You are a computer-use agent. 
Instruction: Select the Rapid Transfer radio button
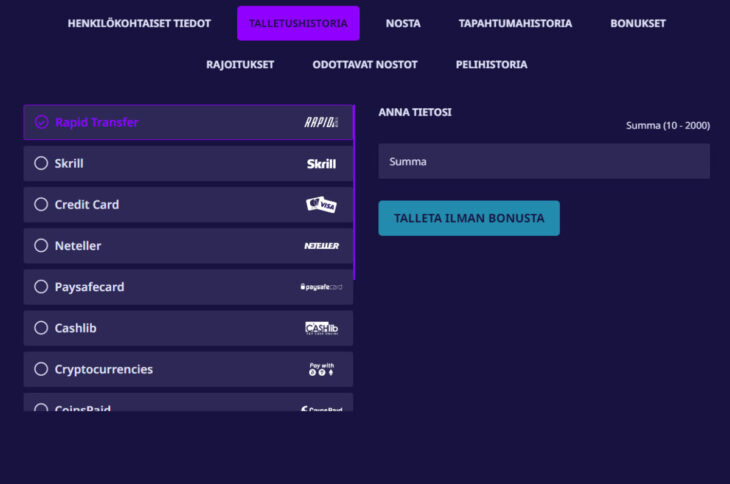41,122
